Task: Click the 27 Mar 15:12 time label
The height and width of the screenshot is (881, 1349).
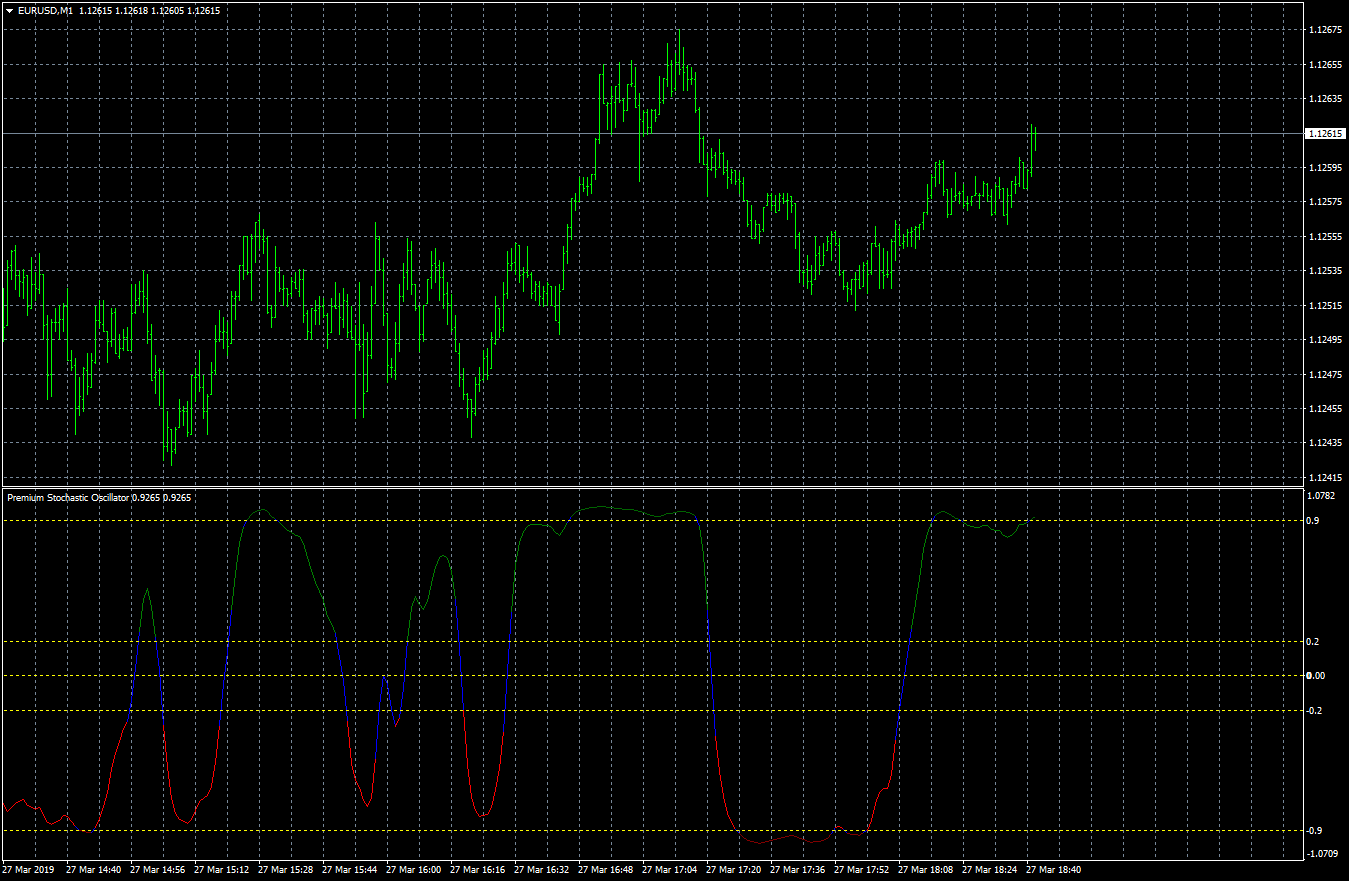Action: [222, 870]
